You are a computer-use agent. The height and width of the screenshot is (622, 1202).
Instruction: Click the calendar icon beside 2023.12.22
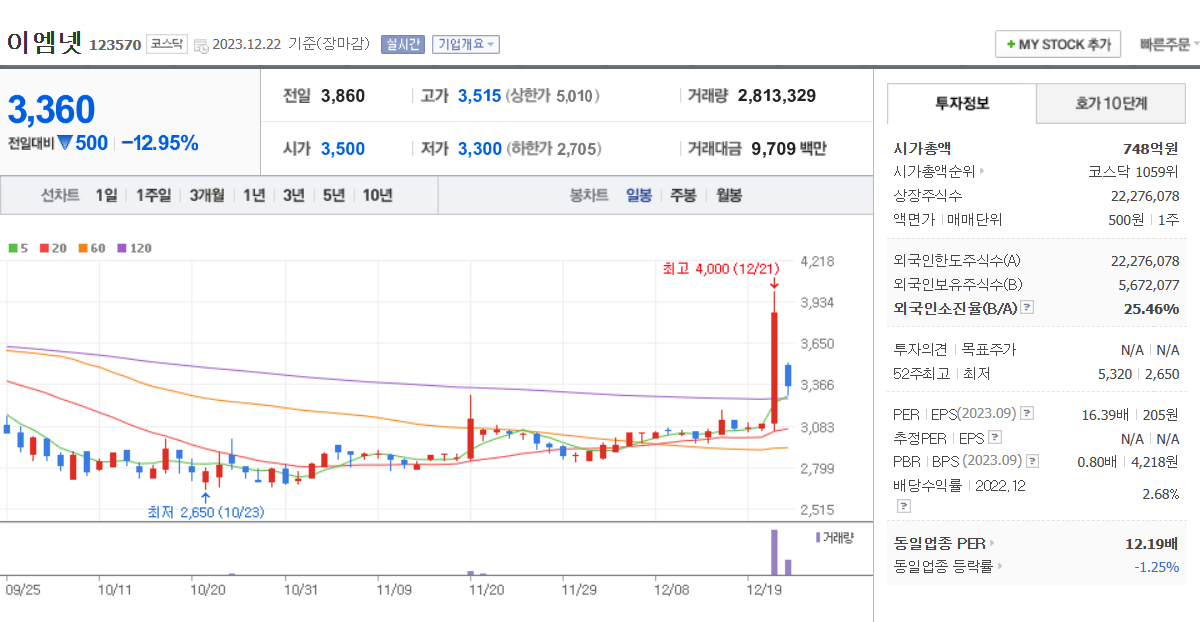coord(201,45)
